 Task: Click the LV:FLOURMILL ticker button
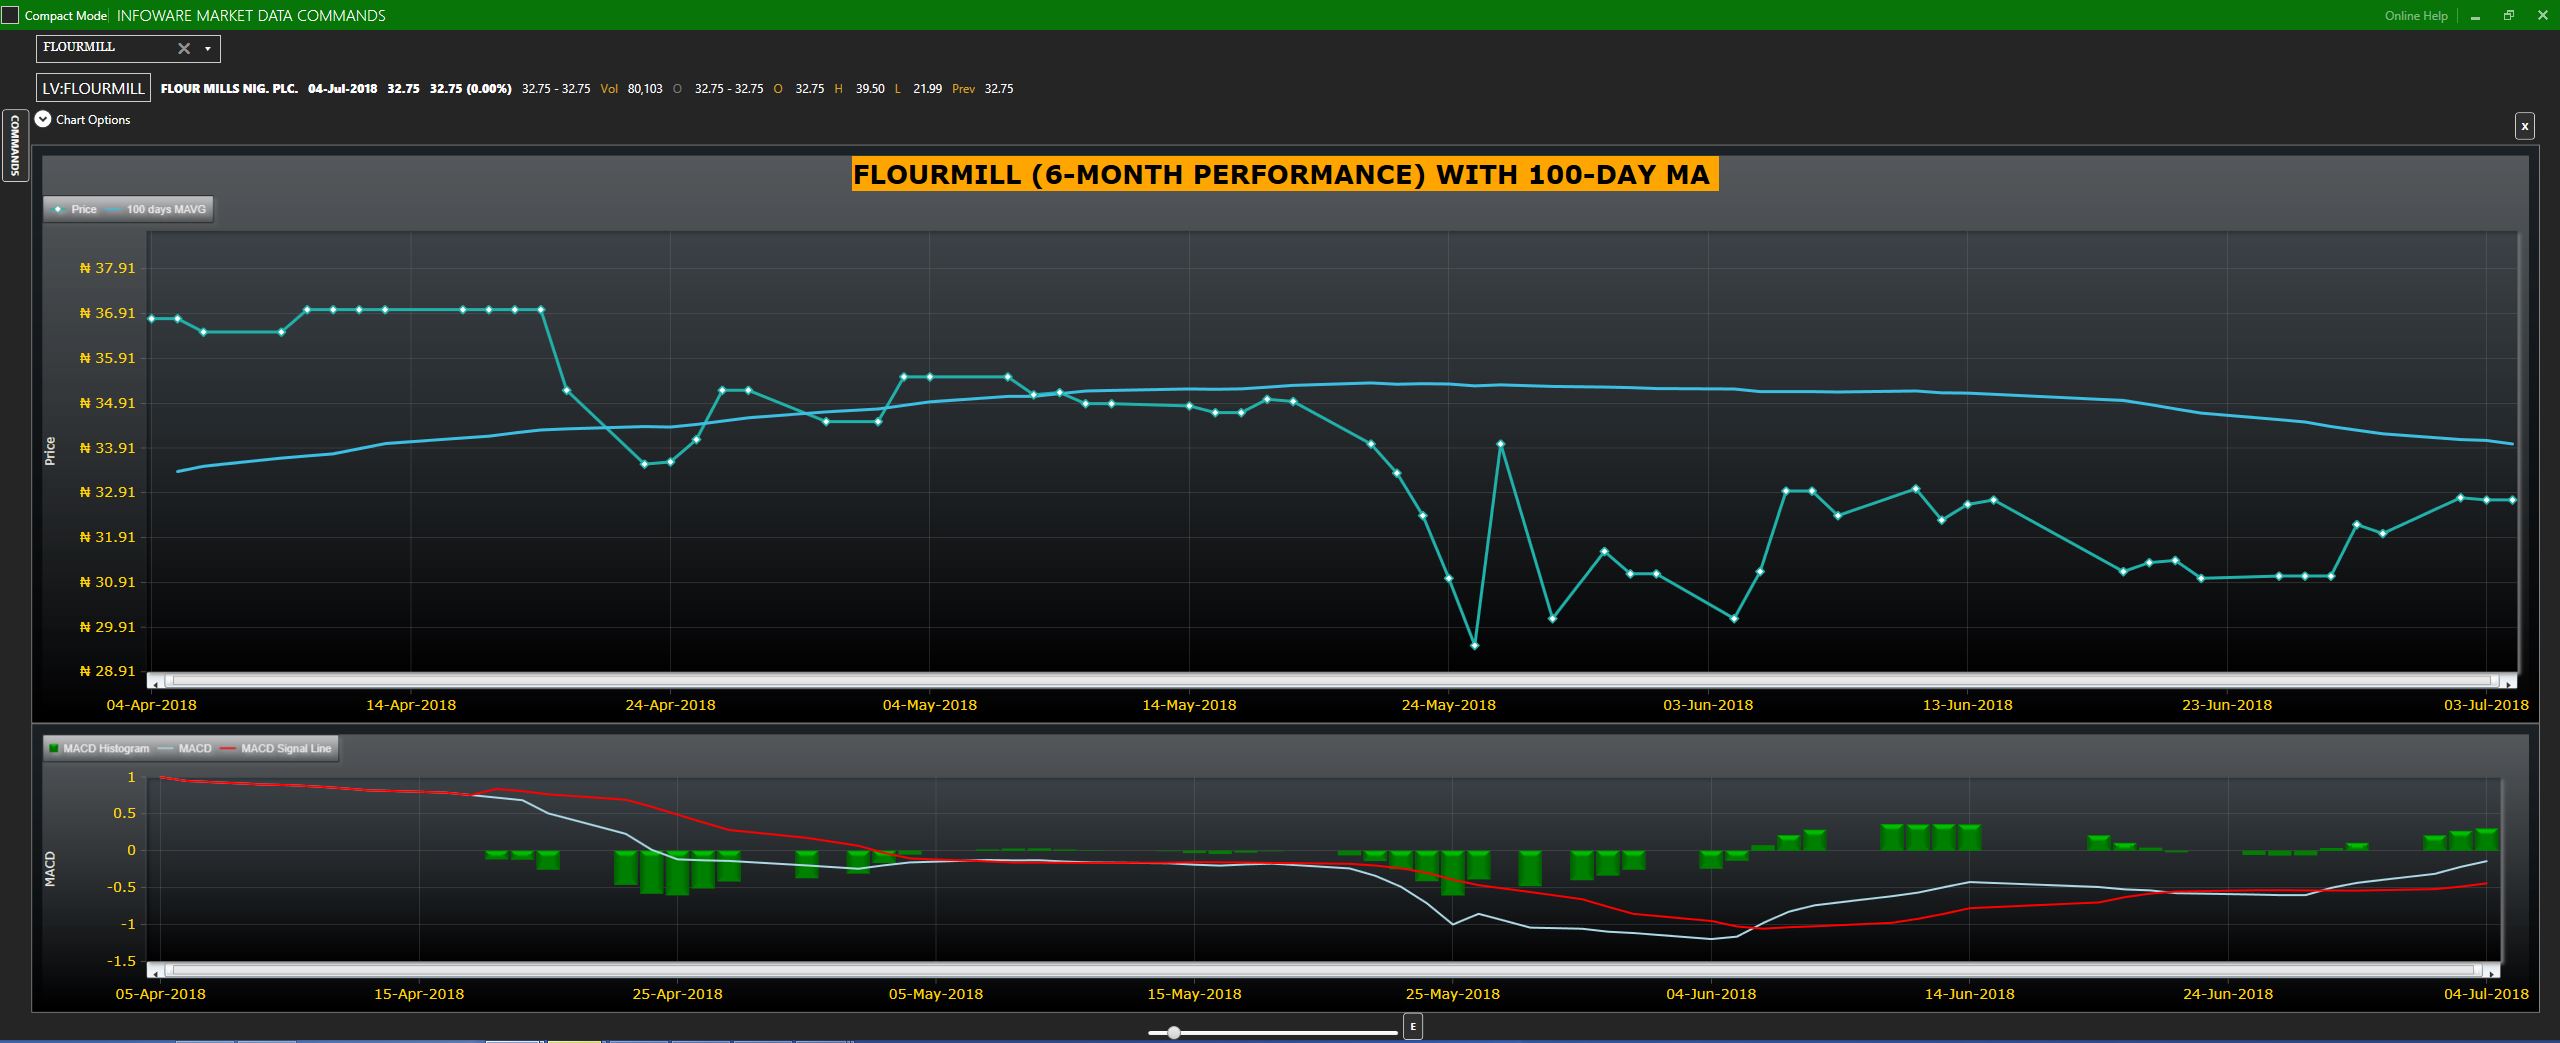pyautogui.click(x=93, y=88)
